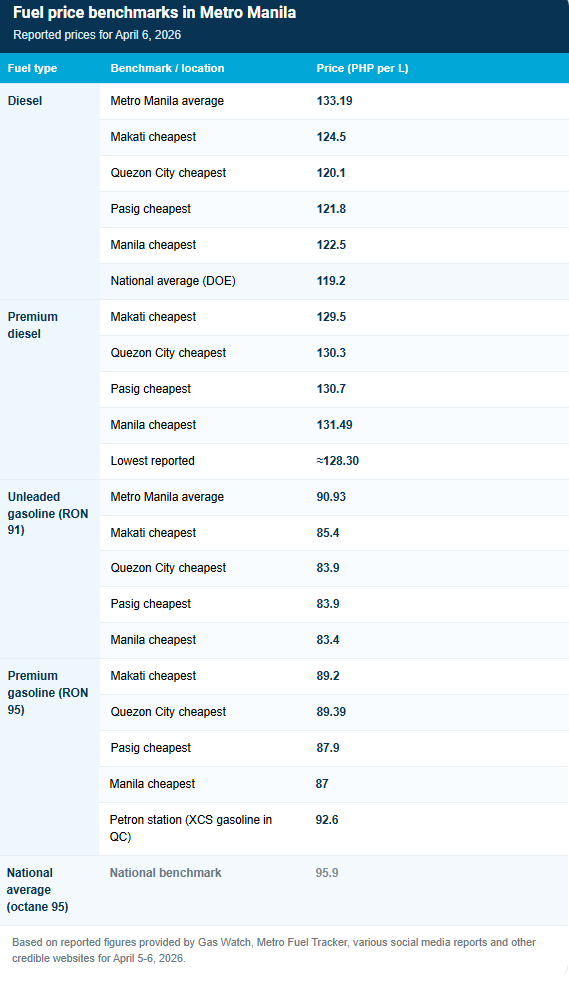Image resolution: width=569 pixels, height=991 pixels.
Task: Click the National average (DOE) row label
Action: tap(173, 281)
